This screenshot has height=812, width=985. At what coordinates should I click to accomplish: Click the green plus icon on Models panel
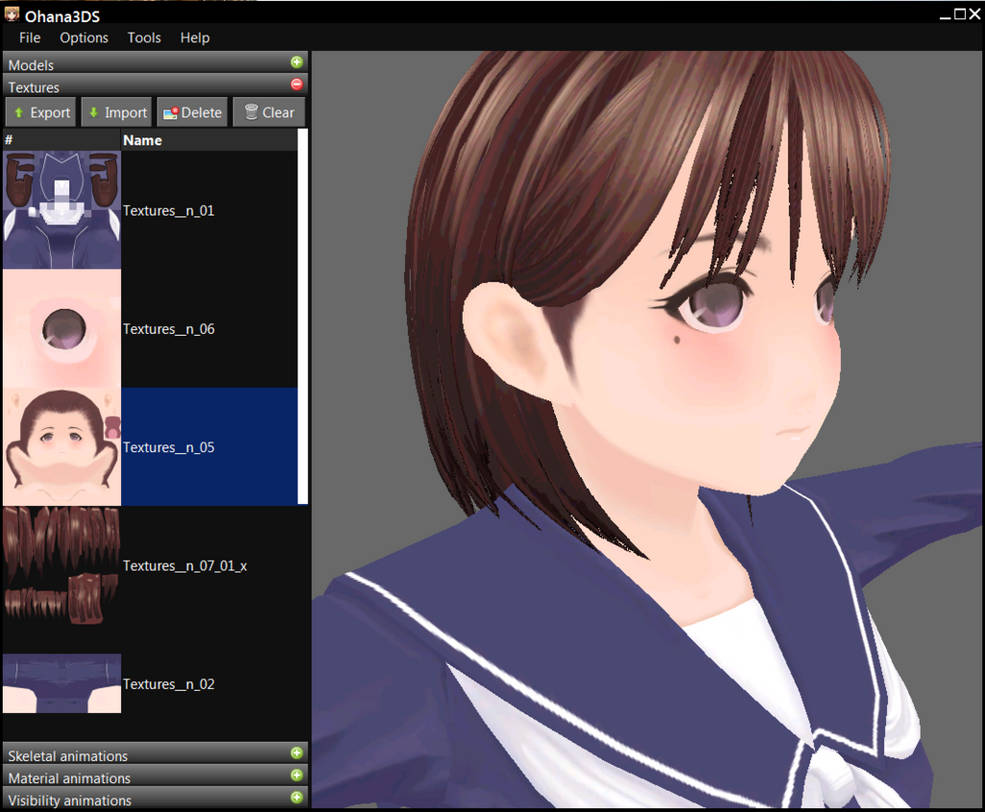coord(296,62)
